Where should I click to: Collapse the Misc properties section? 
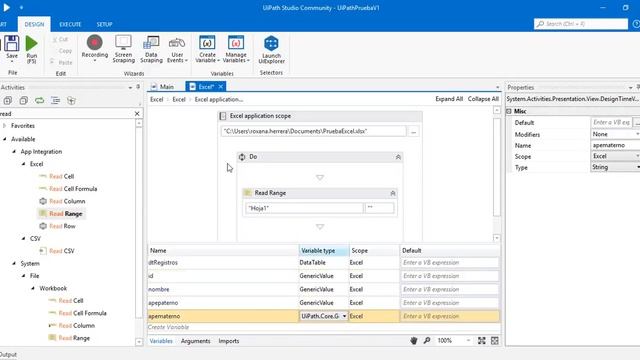click(x=509, y=111)
